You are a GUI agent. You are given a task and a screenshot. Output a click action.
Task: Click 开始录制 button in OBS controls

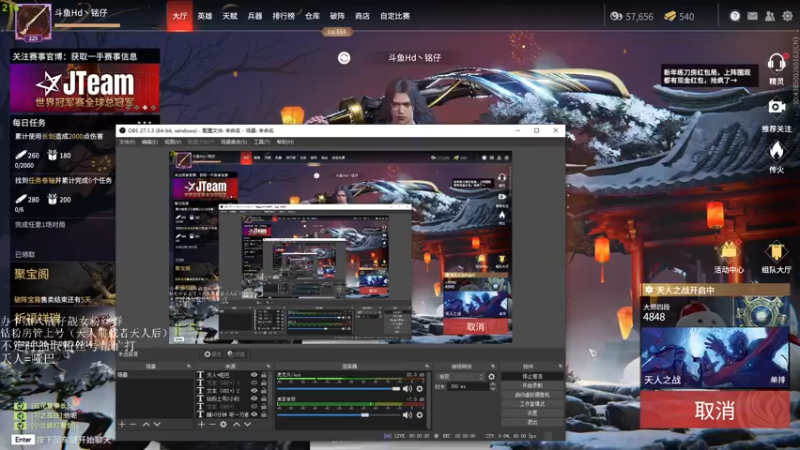pos(532,386)
